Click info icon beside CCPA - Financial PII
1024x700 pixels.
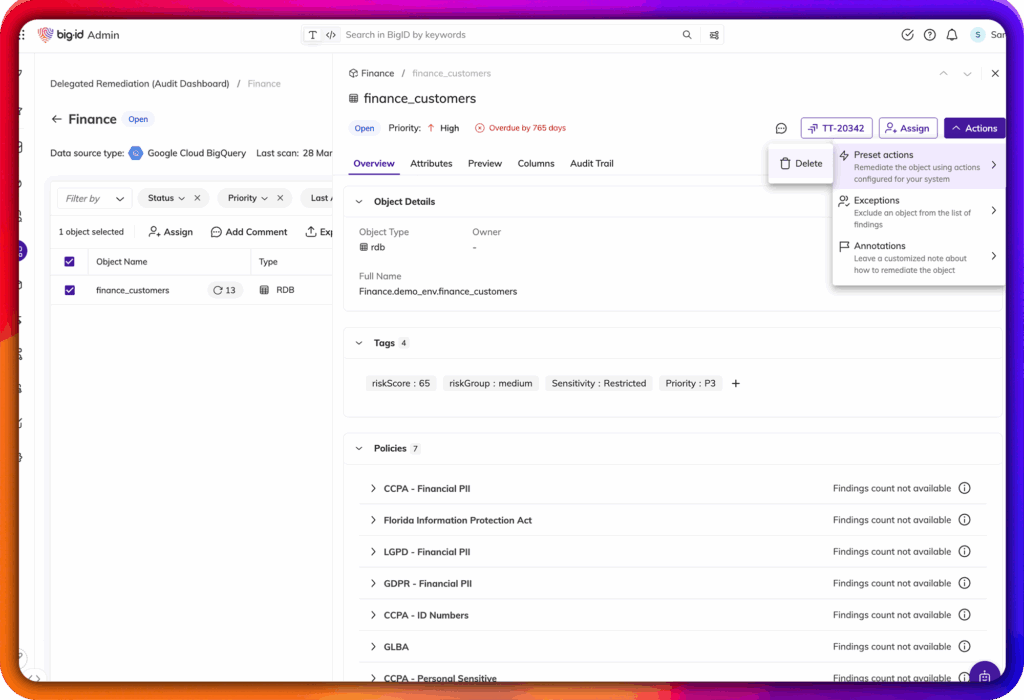[x=964, y=489]
